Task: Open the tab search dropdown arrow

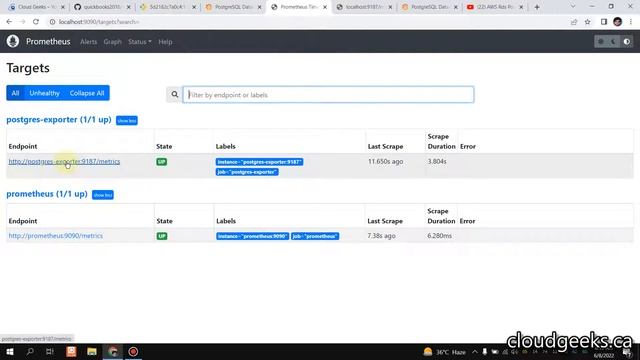Action: pyautogui.click(x=573, y=7)
